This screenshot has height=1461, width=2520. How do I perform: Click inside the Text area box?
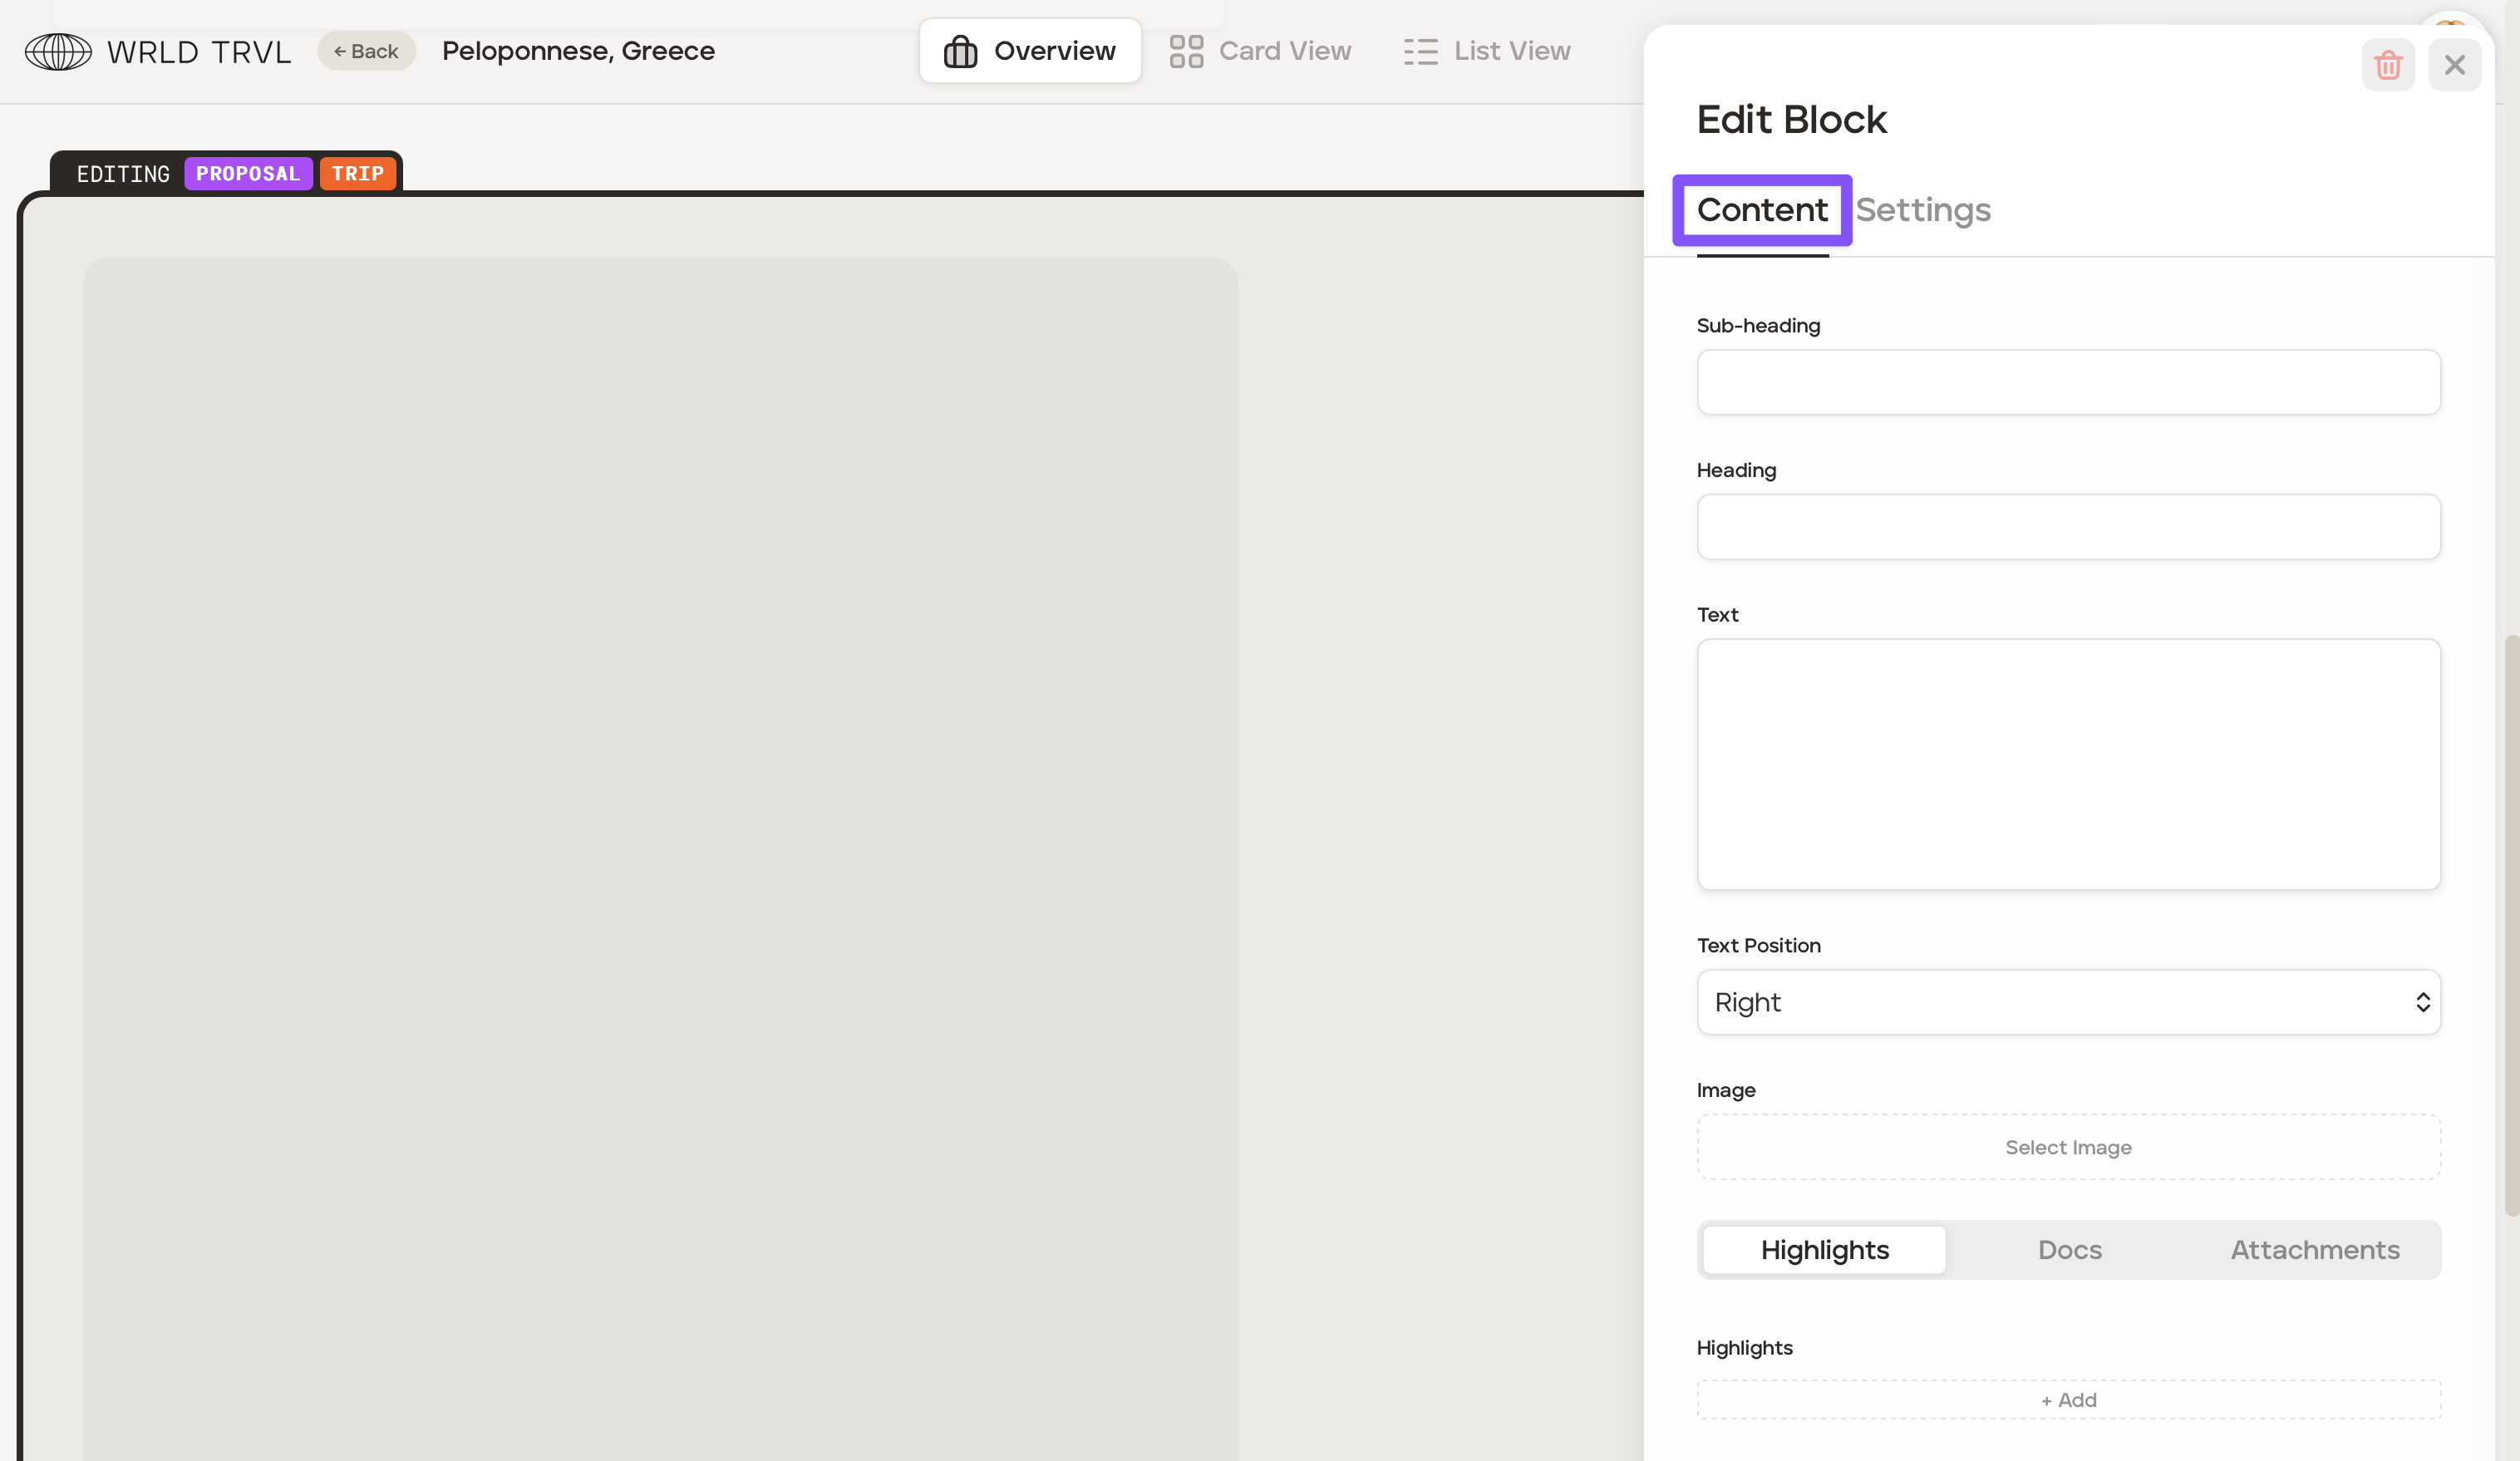click(2067, 764)
